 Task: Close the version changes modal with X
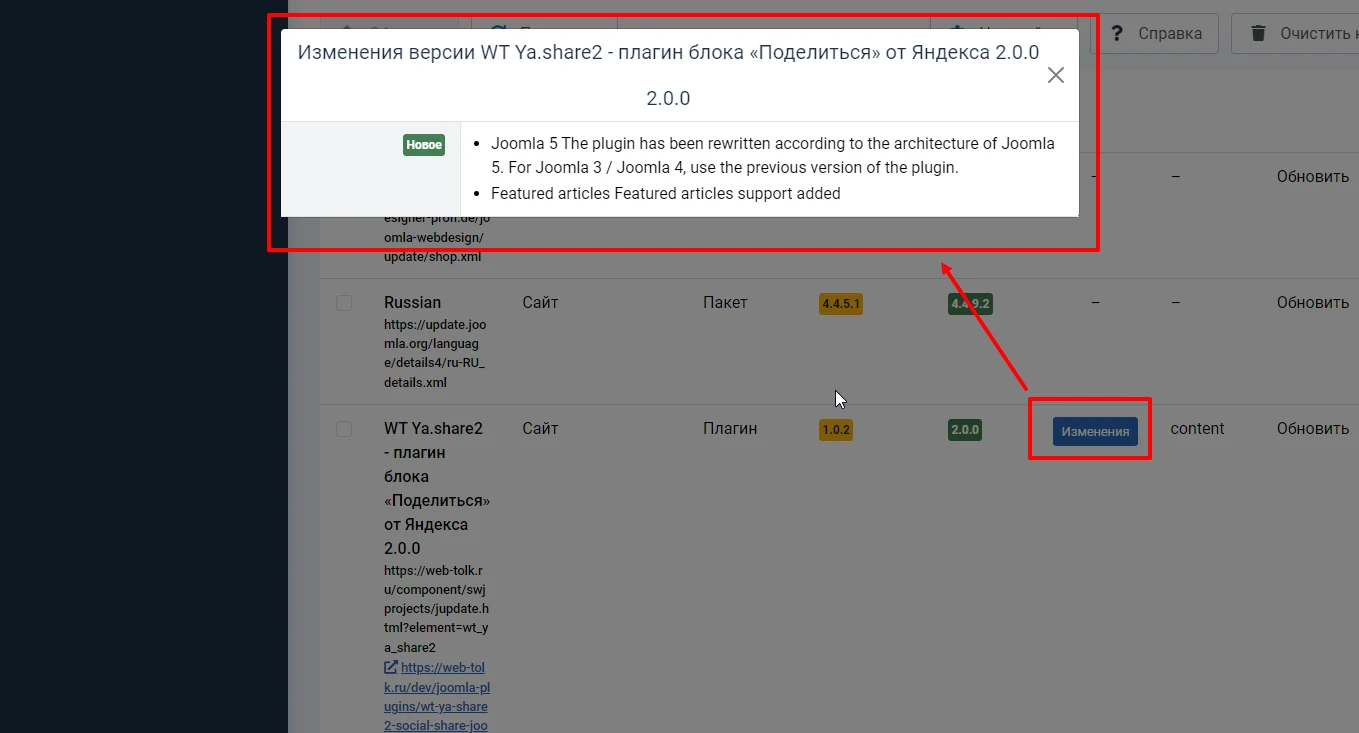pyautogui.click(x=1055, y=75)
